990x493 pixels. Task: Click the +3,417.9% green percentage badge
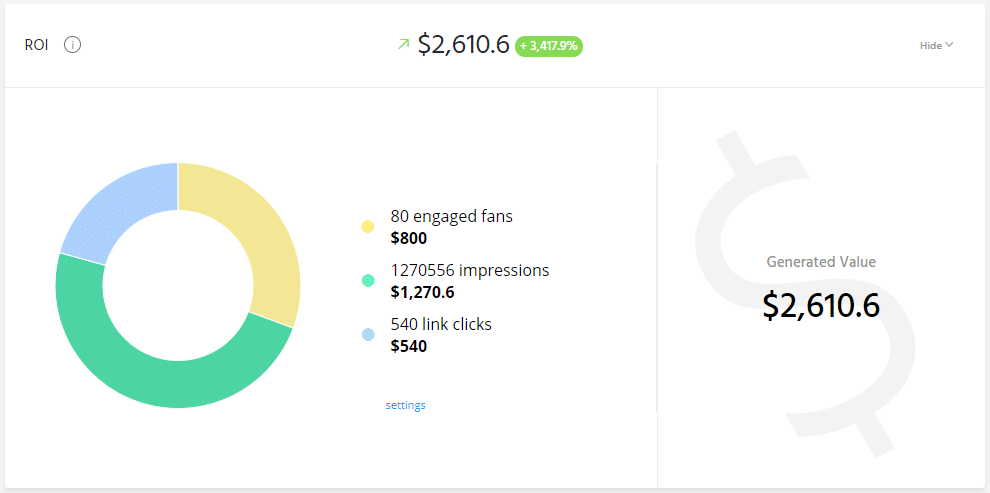tap(549, 45)
